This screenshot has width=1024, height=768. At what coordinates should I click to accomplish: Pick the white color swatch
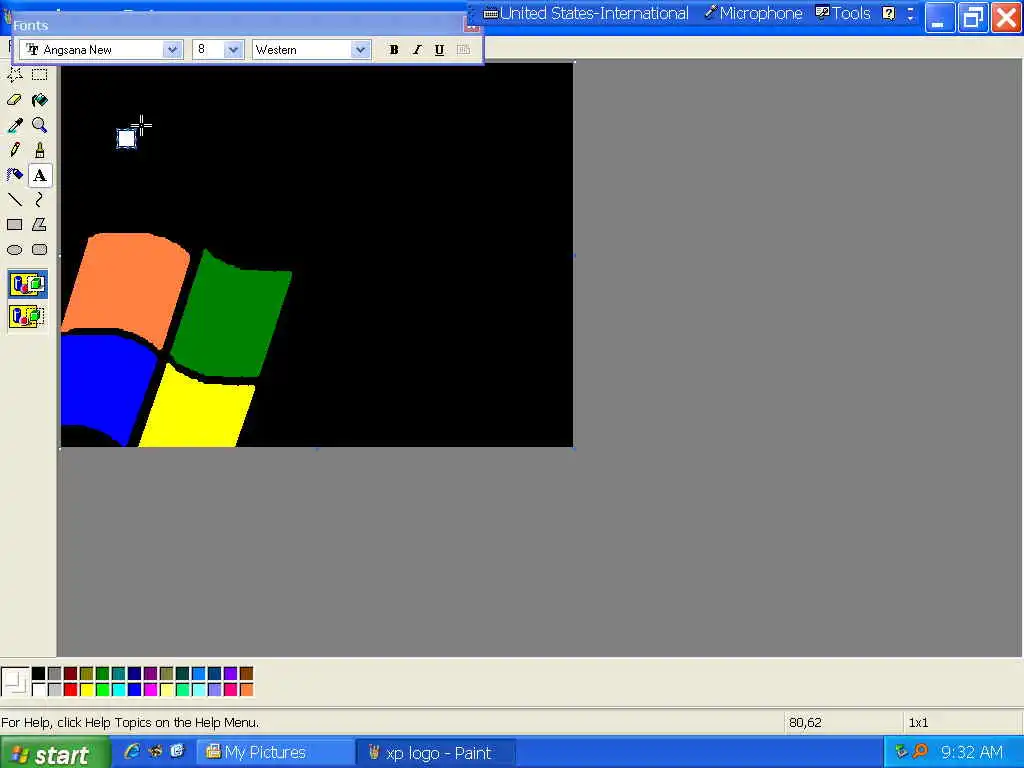[x=39, y=690]
